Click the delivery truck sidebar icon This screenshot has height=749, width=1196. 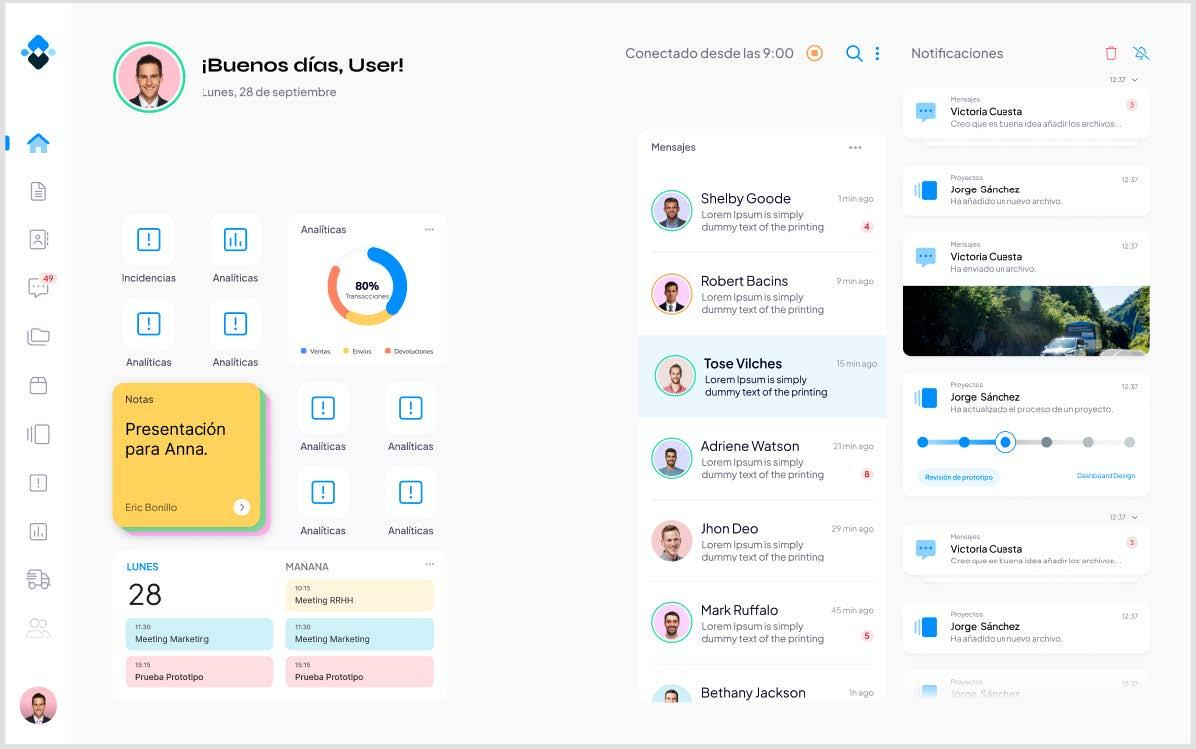[x=38, y=579]
